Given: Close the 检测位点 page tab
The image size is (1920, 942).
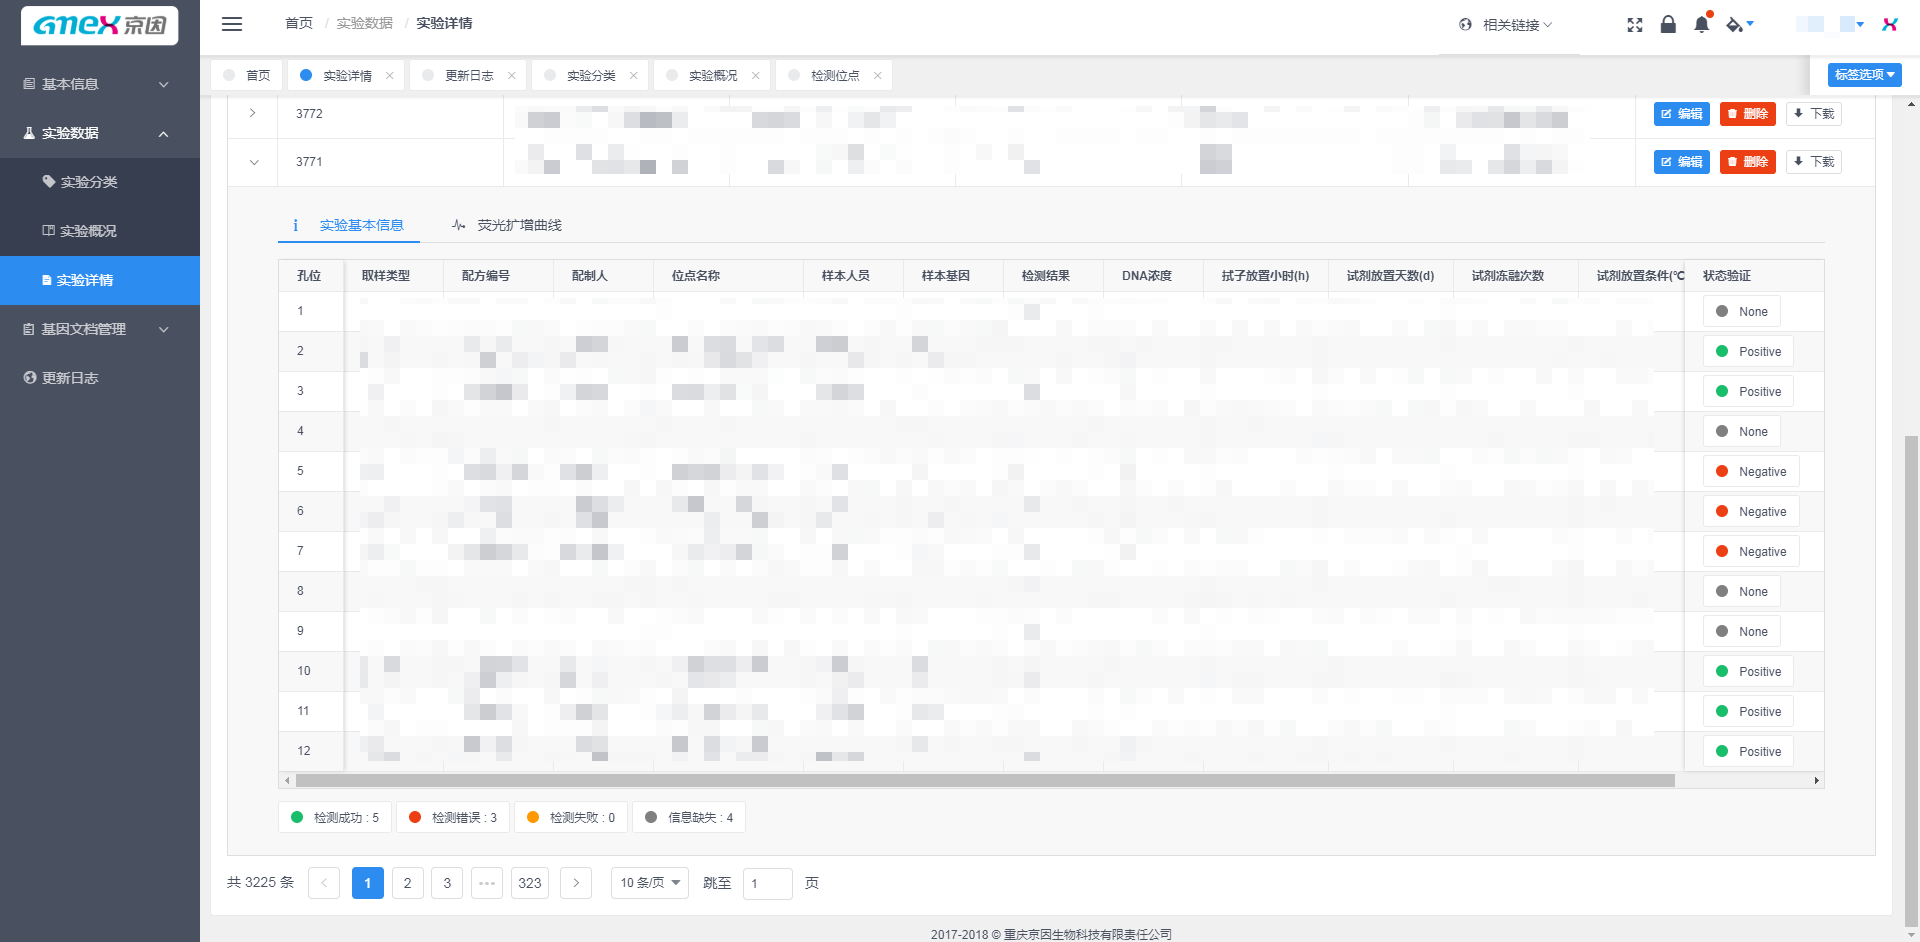Looking at the screenshot, I should click(878, 76).
